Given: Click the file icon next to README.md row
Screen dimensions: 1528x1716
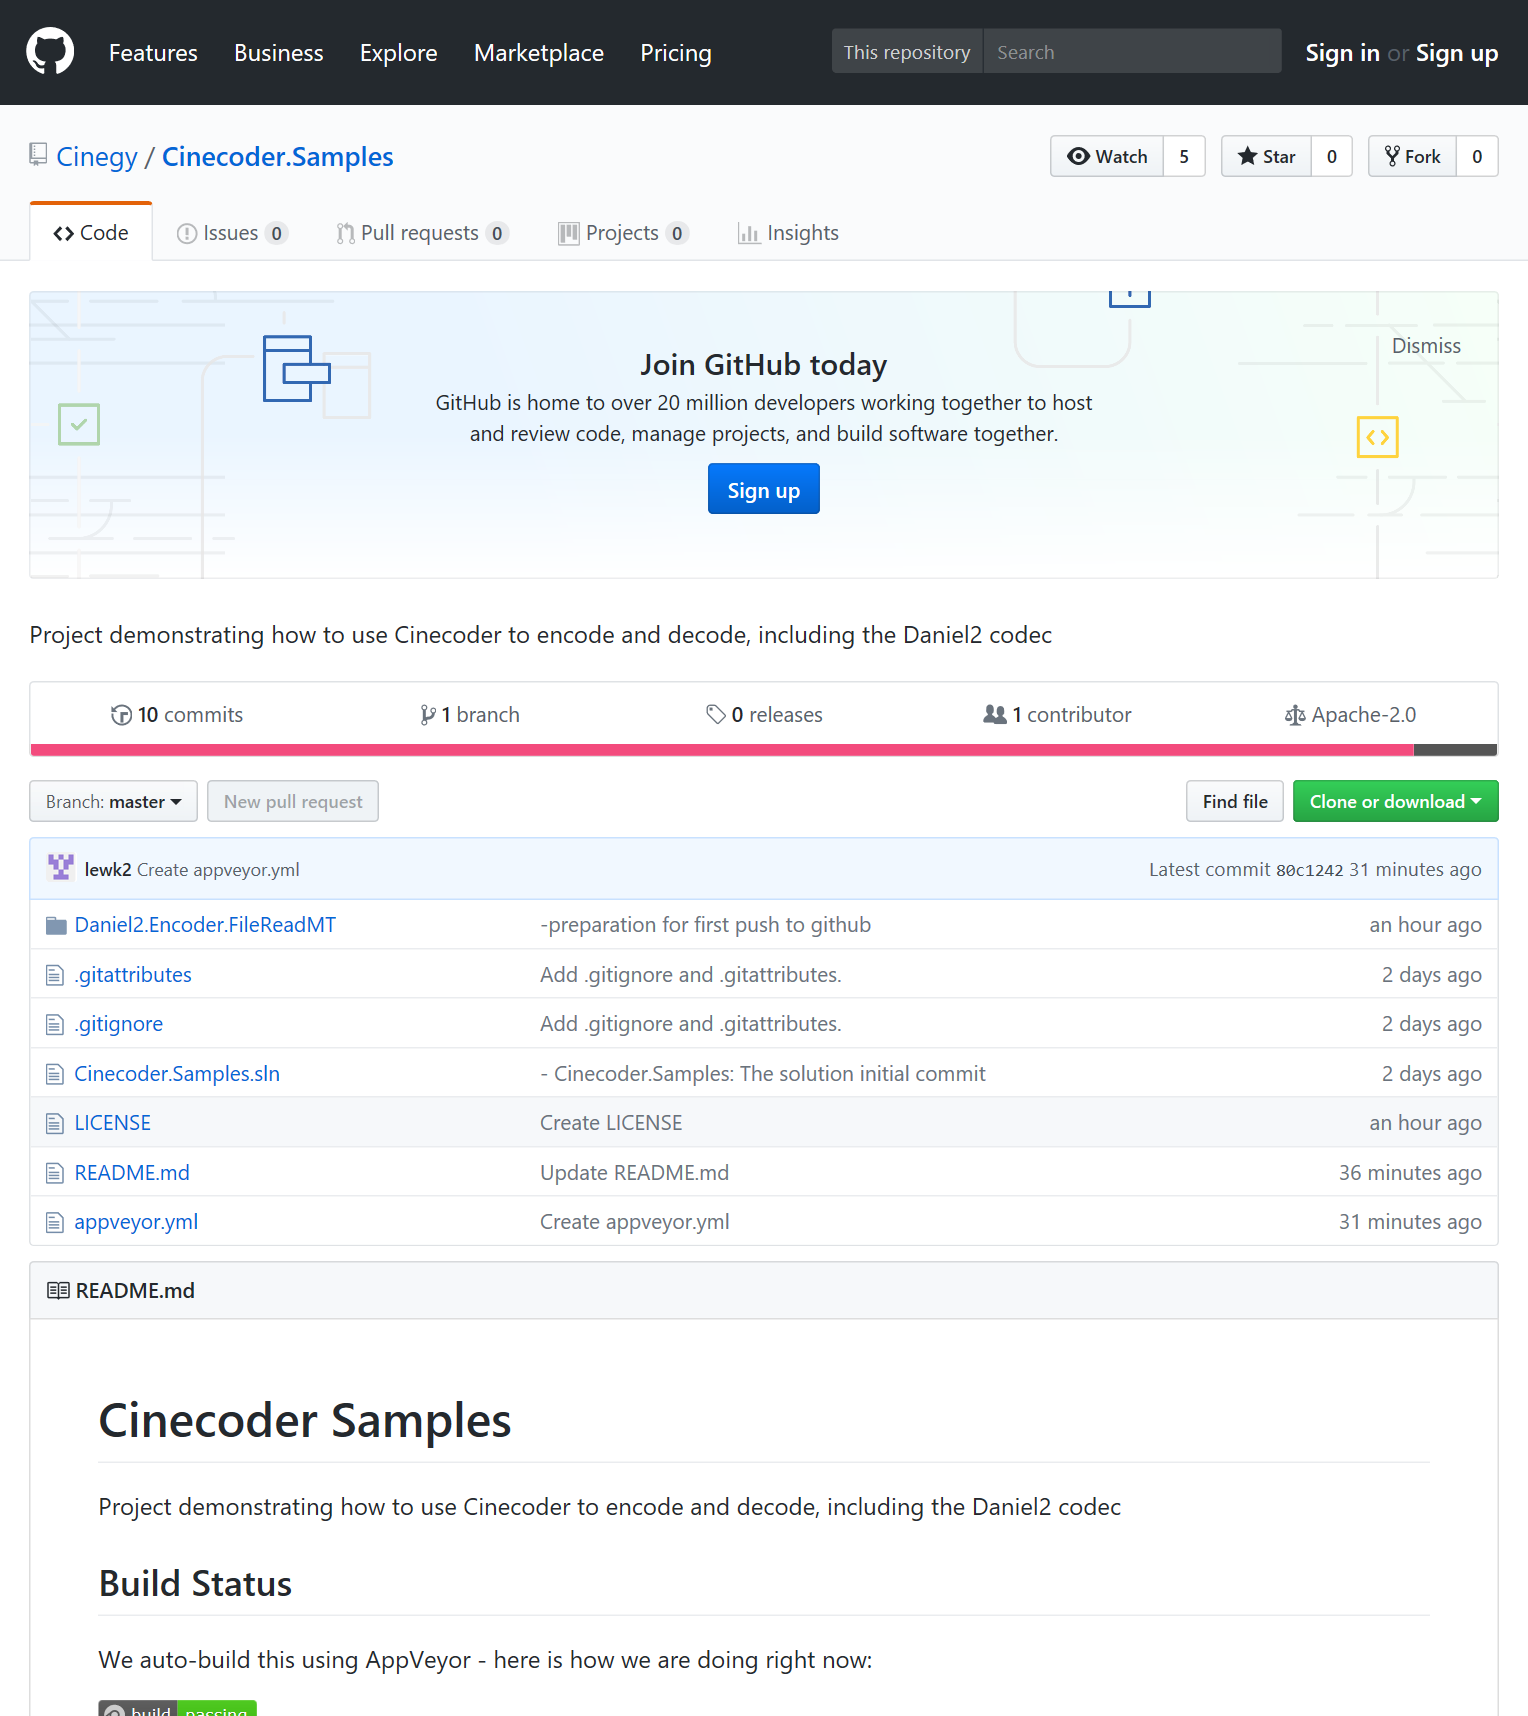Looking at the screenshot, I should click(x=55, y=1173).
